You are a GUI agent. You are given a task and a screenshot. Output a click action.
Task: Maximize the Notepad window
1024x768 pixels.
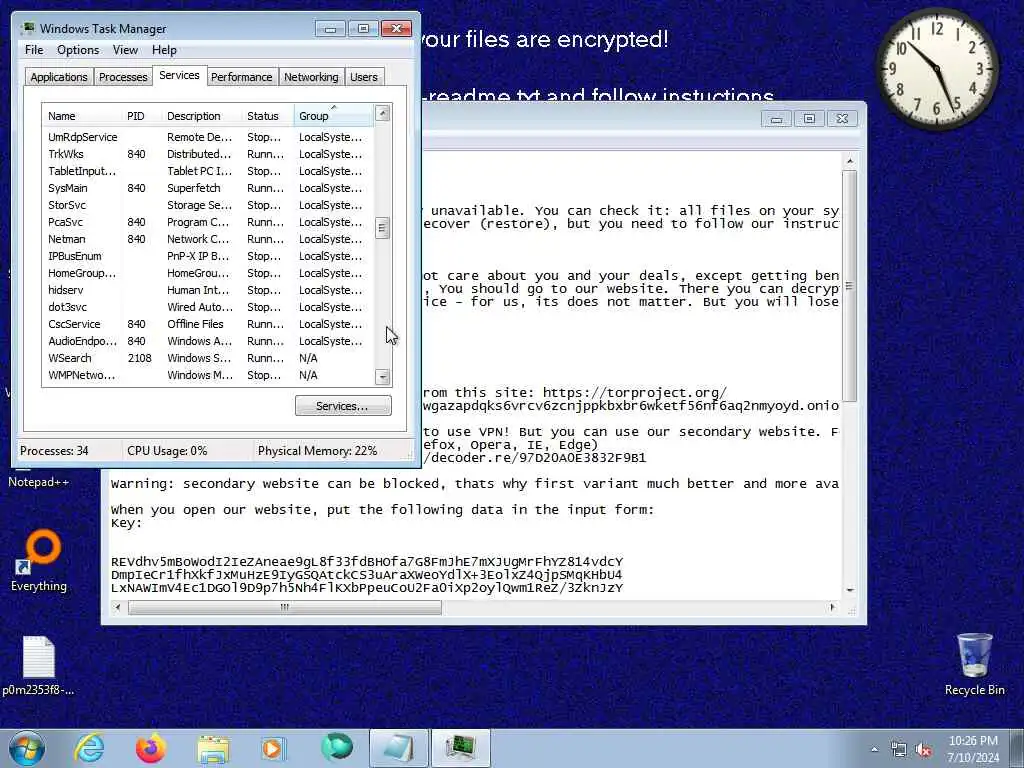pos(809,119)
